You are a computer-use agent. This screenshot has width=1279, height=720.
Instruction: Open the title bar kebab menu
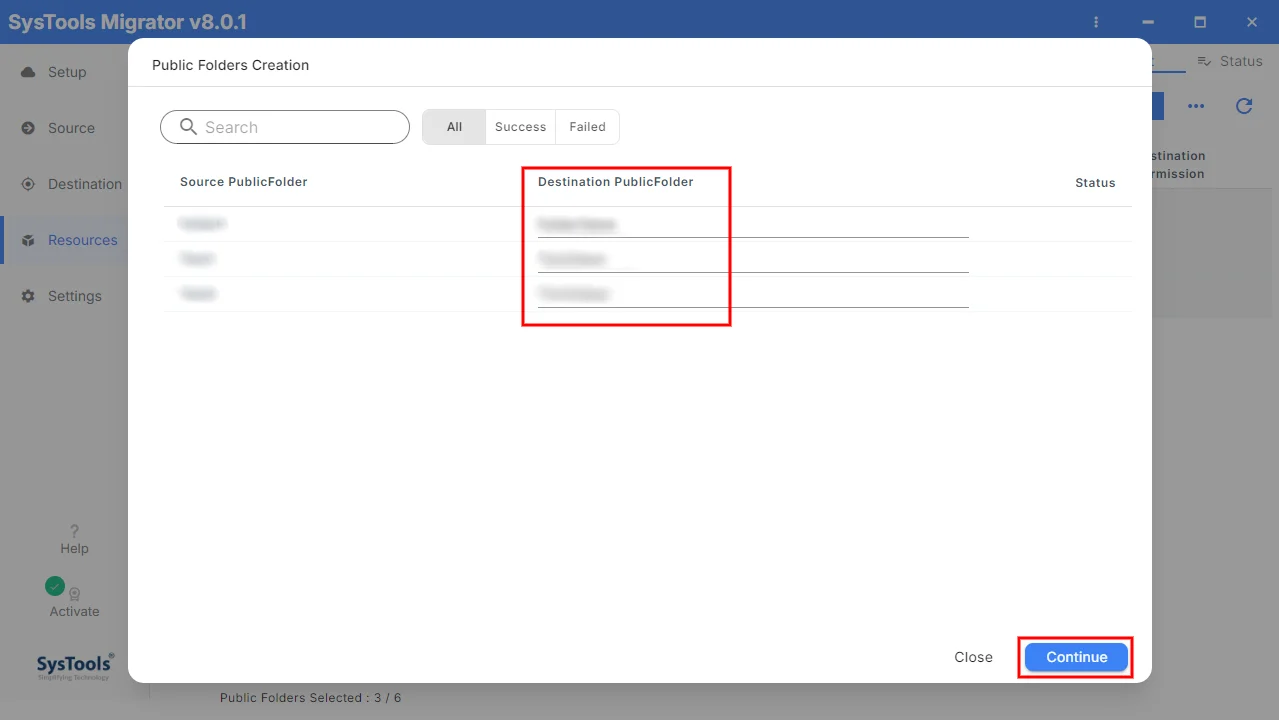pyautogui.click(x=1097, y=22)
